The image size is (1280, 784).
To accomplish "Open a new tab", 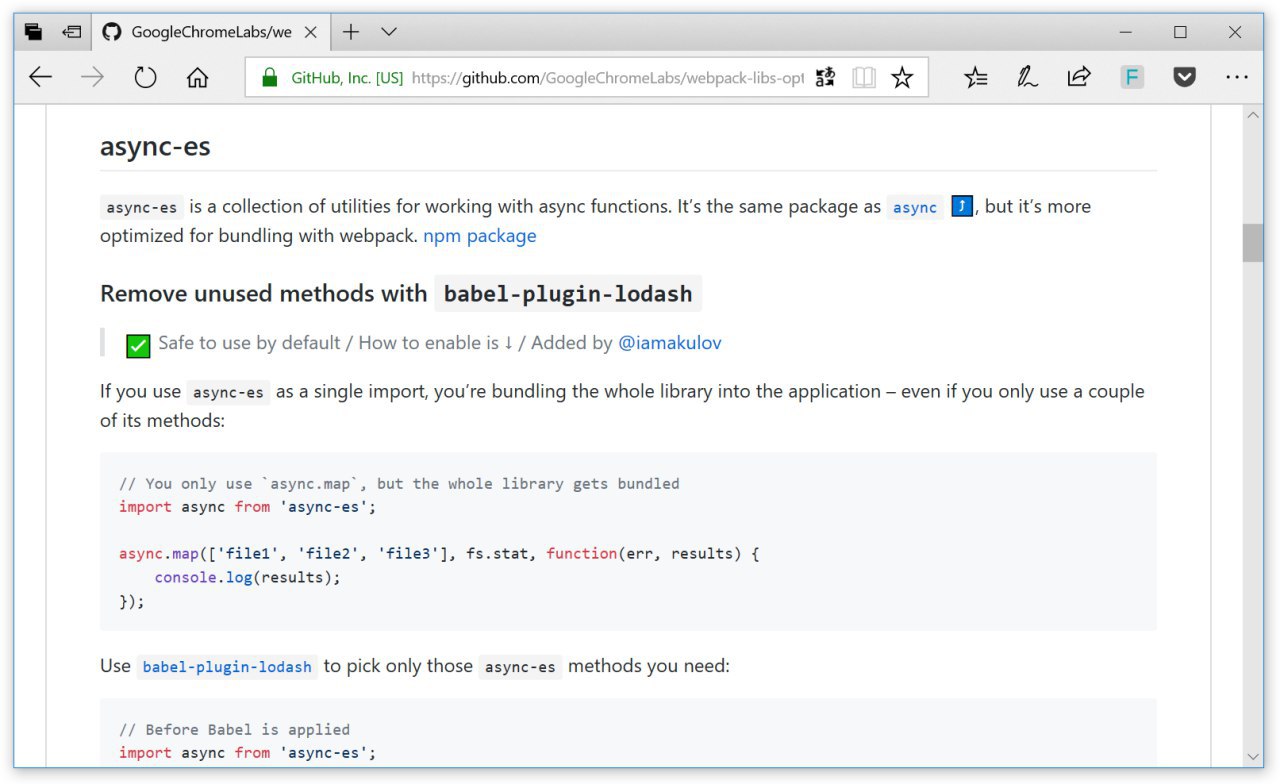I will 351,32.
